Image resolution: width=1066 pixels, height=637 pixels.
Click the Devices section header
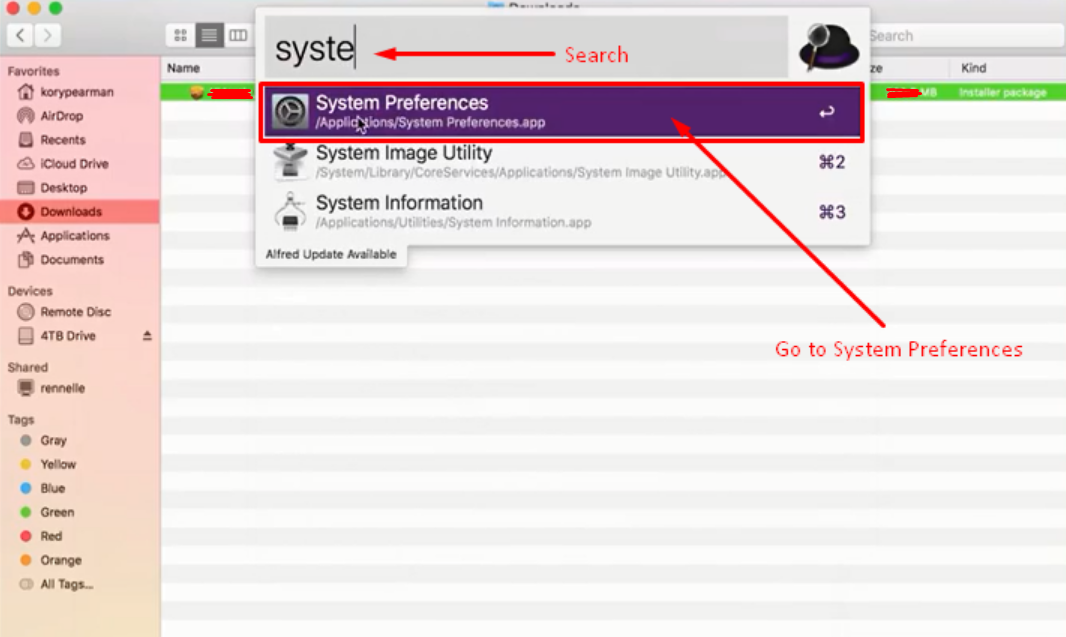click(30, 291)
